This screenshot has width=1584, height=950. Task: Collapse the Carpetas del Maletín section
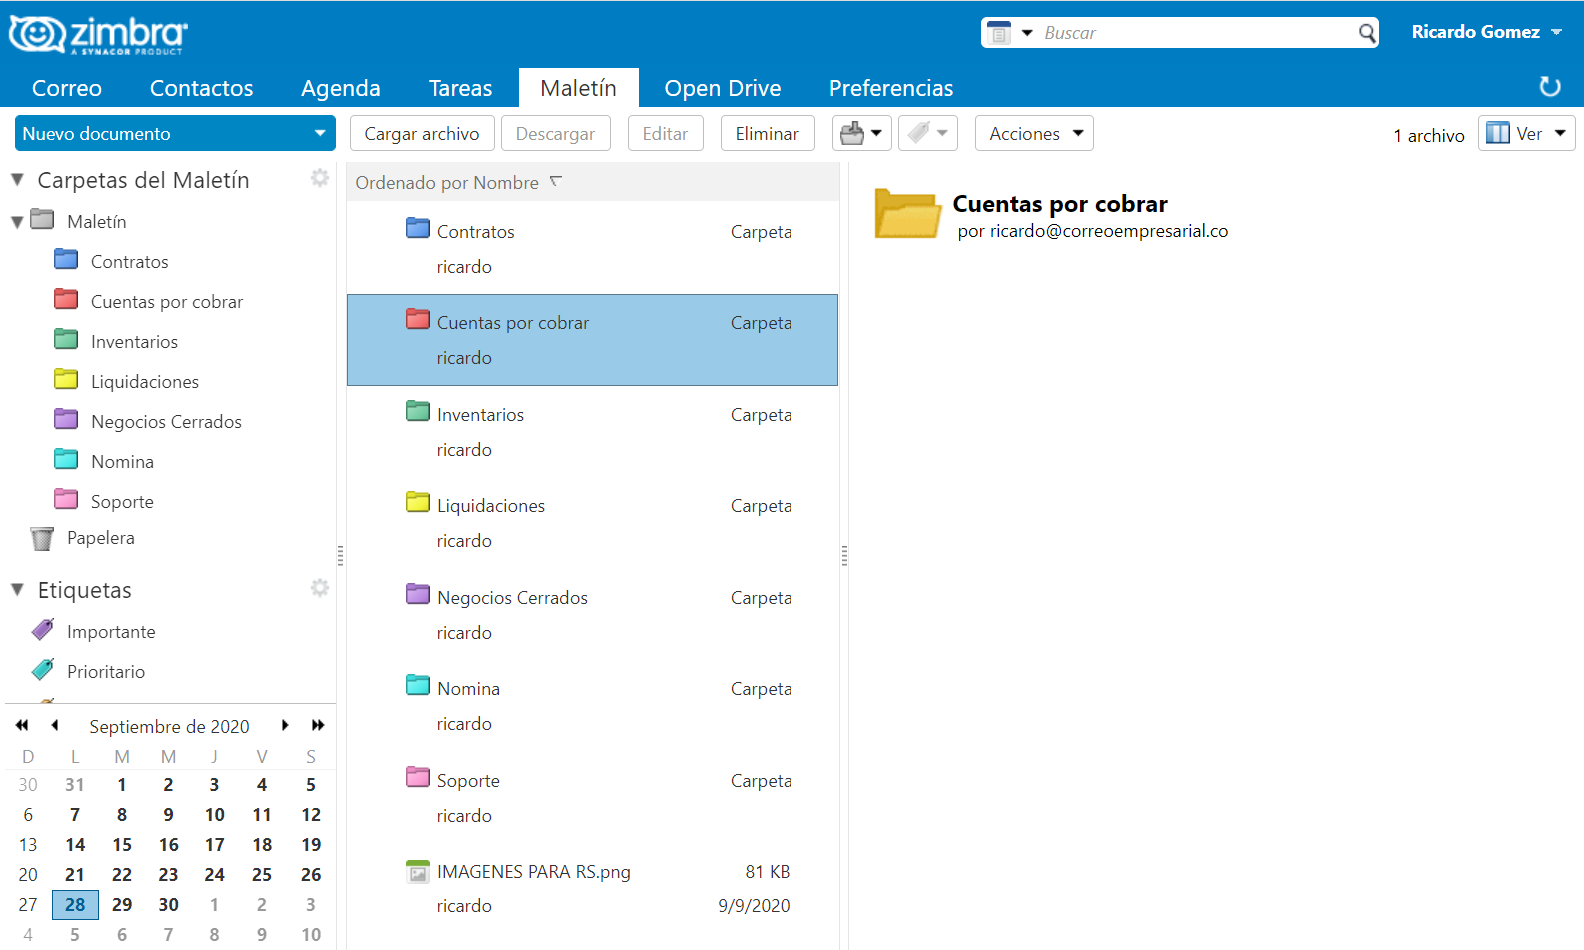coord(17,180)
